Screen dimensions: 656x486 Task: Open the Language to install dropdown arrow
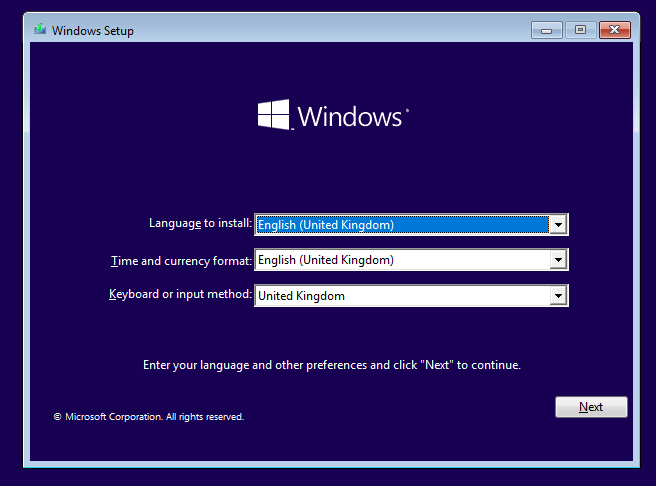point(558,225)
